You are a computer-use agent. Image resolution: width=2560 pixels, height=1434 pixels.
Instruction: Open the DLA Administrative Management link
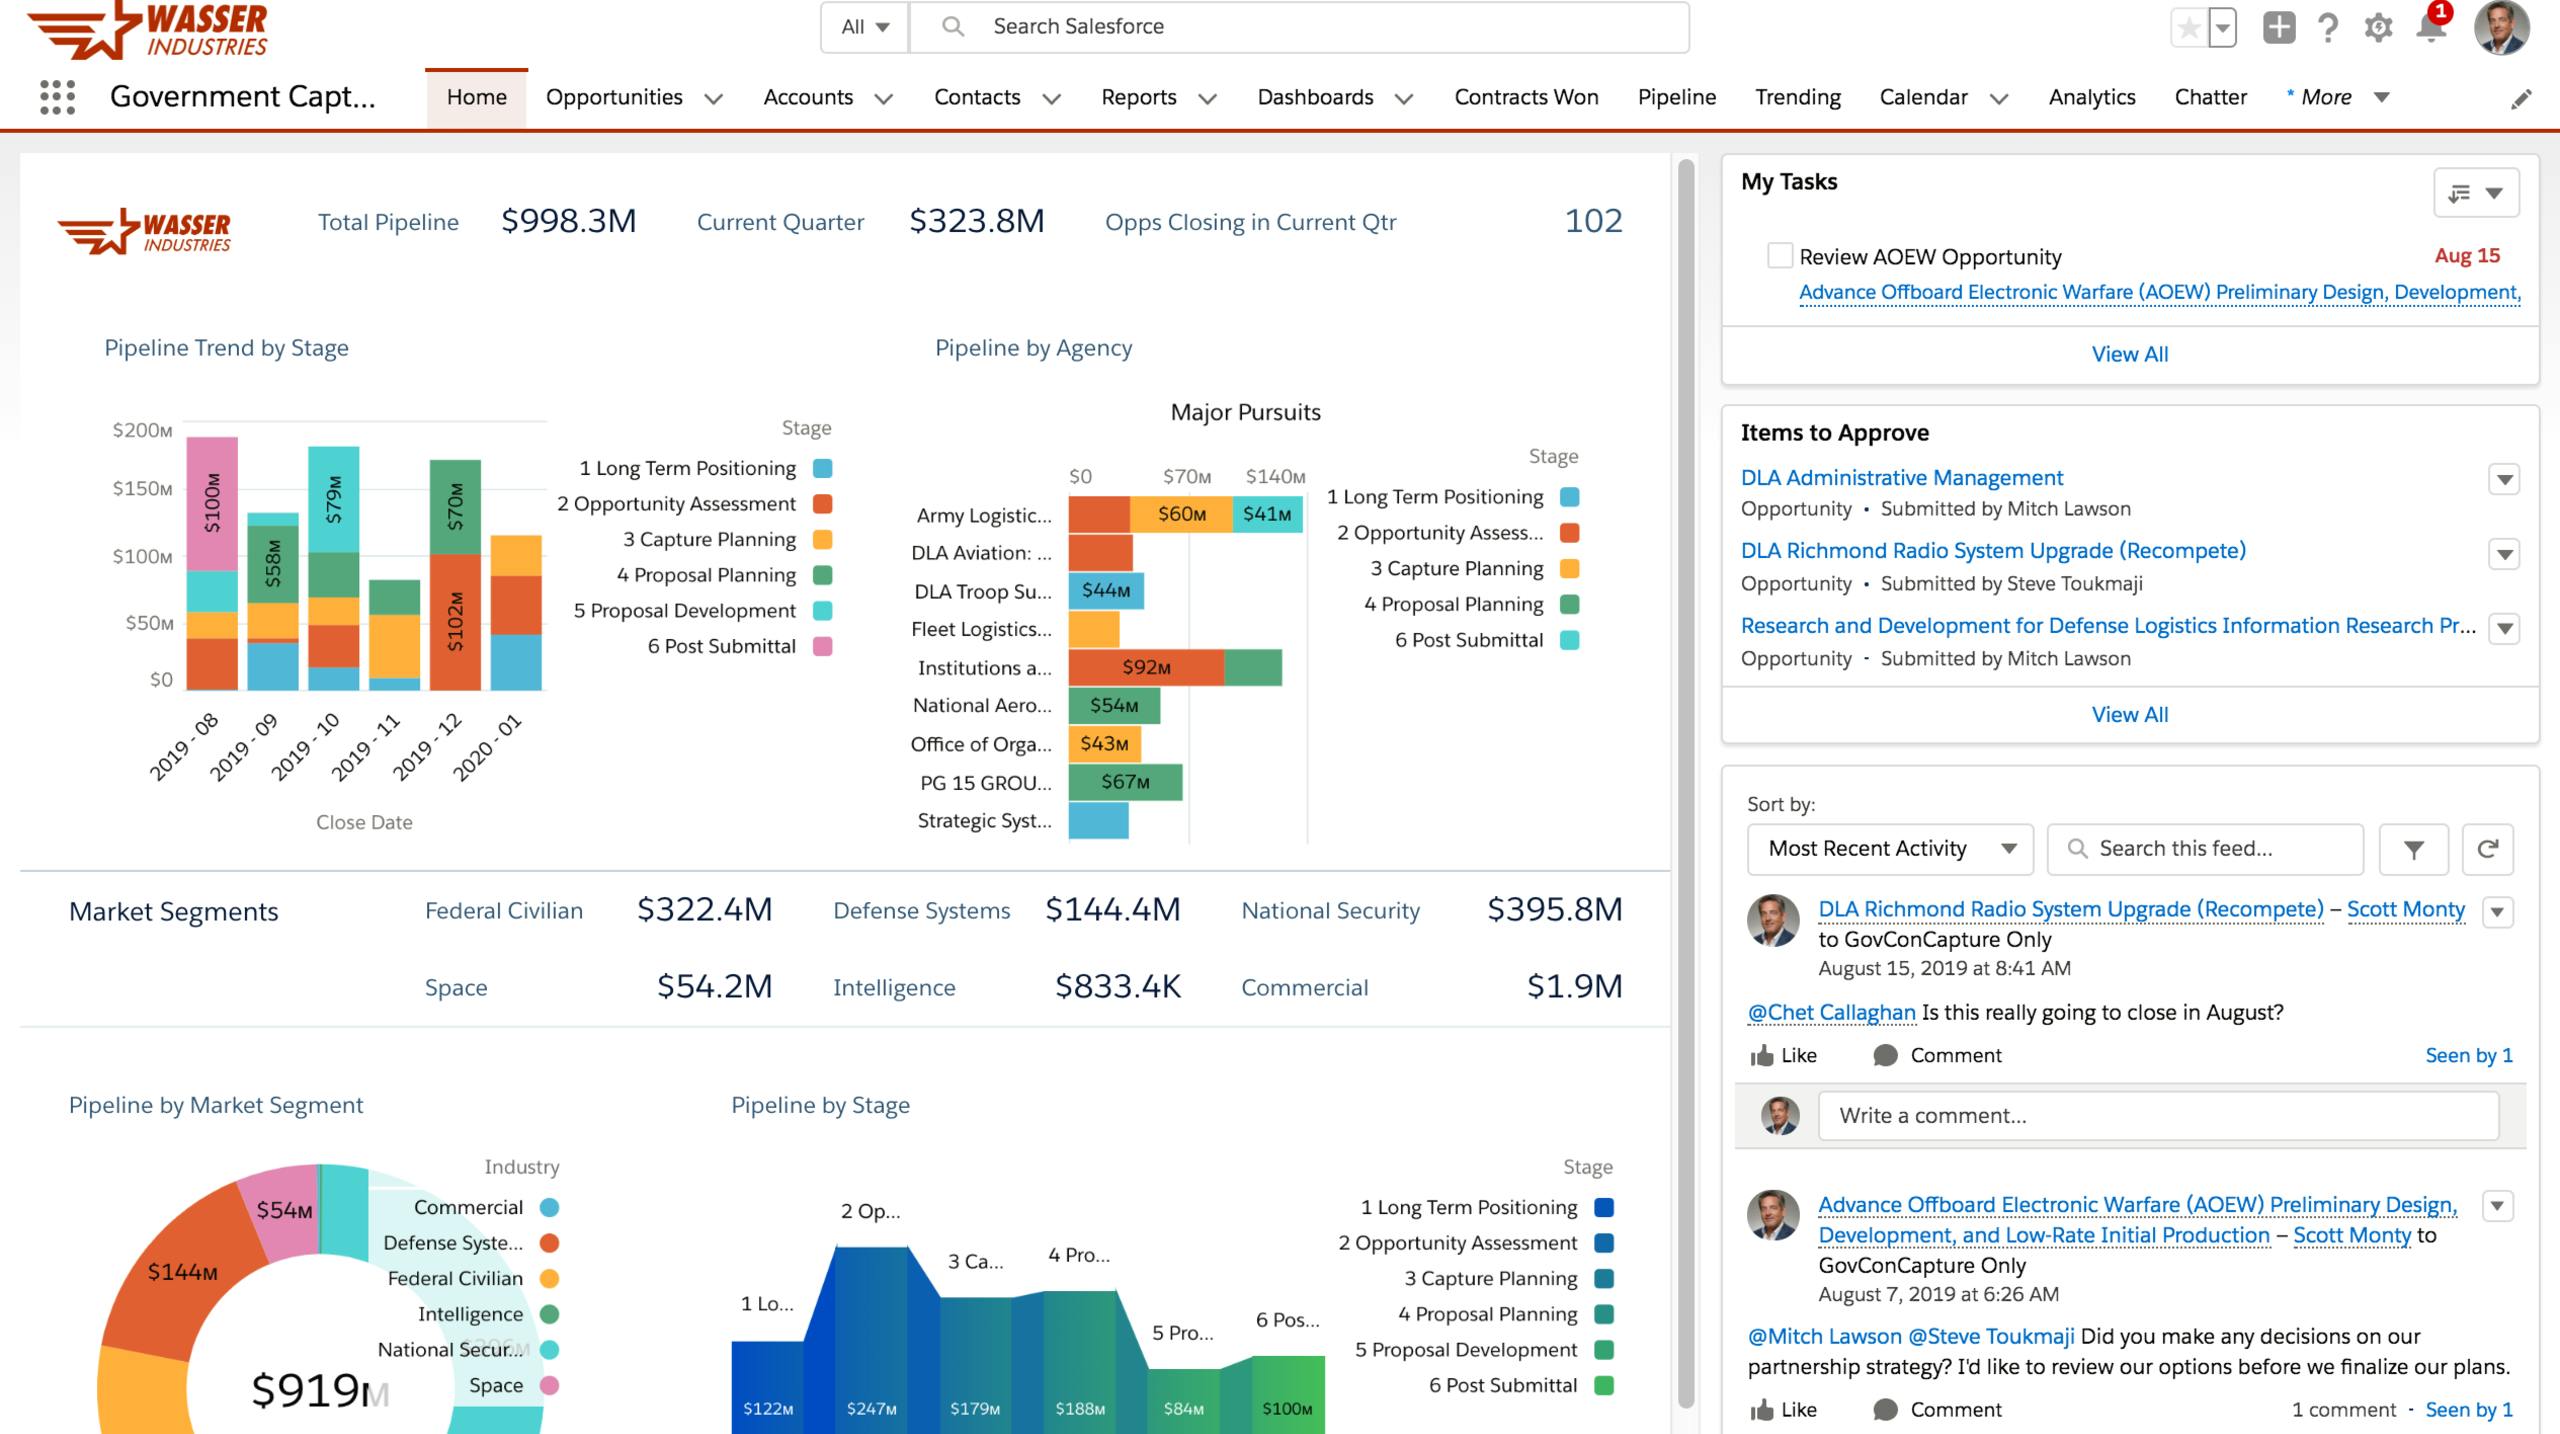click(1902, 478)
